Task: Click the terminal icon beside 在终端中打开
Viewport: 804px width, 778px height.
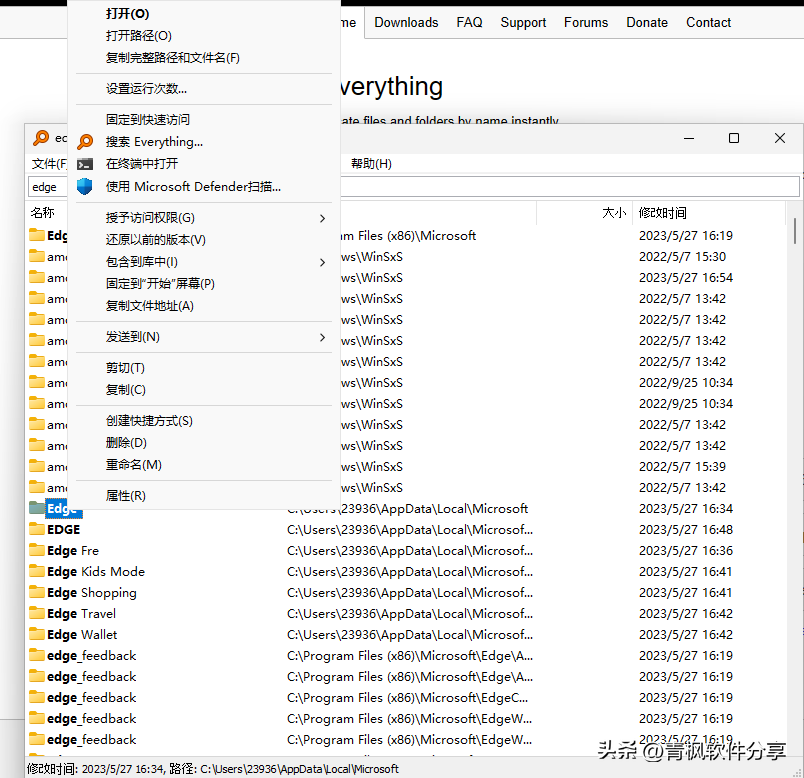Action: coord(85,164)
